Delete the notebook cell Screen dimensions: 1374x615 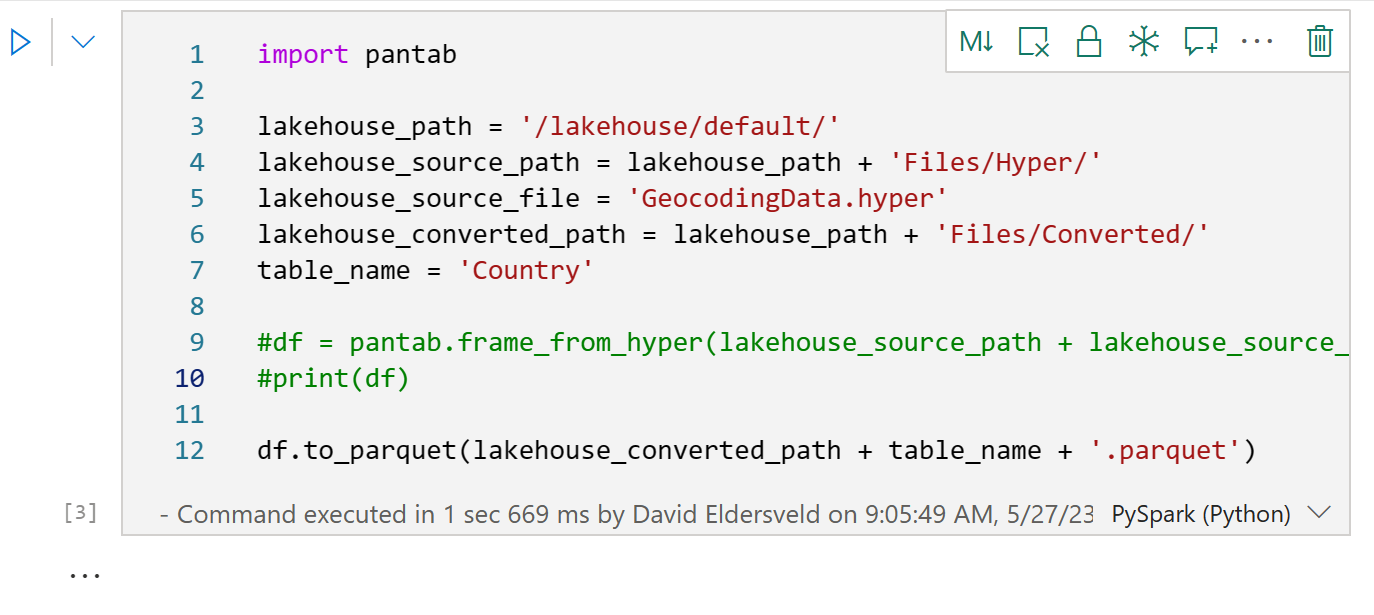pos(1318,41)
